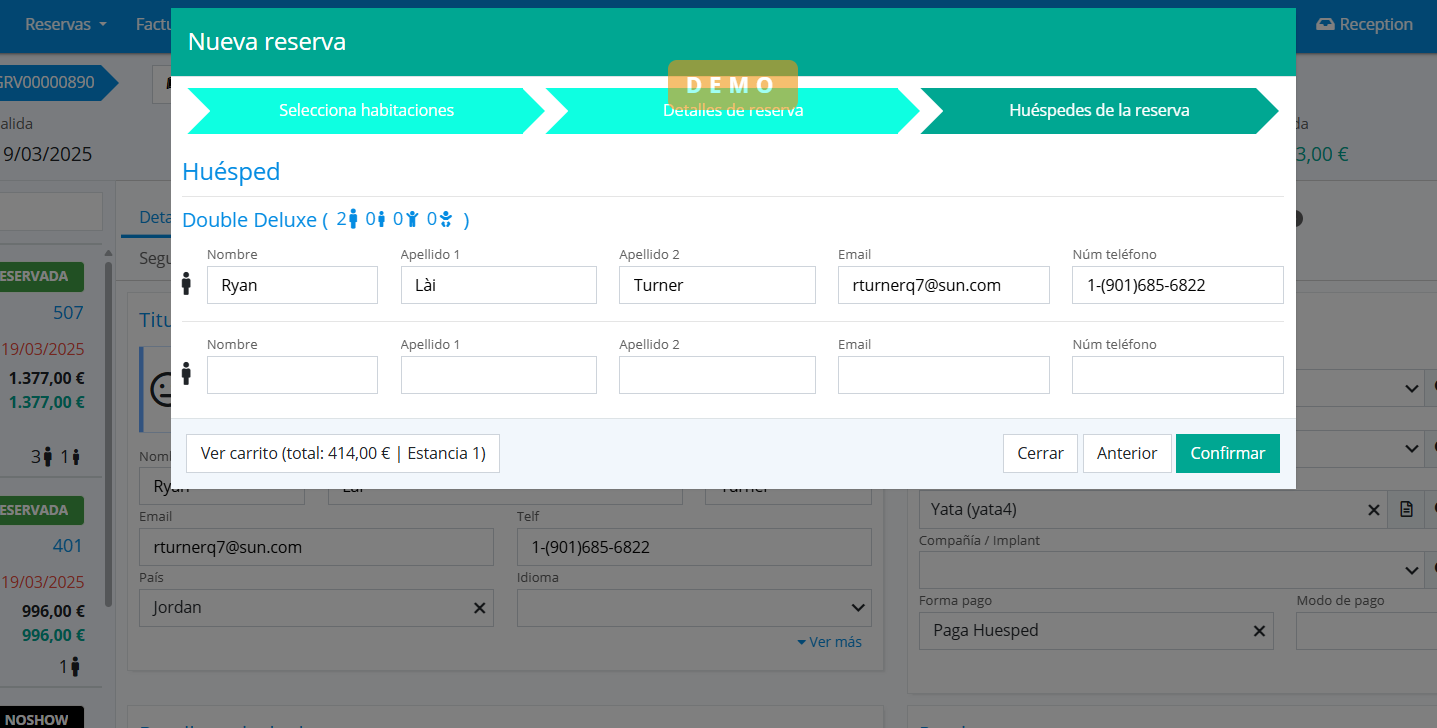Close the dialog using Cerrar

click(x=1040, y=453)
